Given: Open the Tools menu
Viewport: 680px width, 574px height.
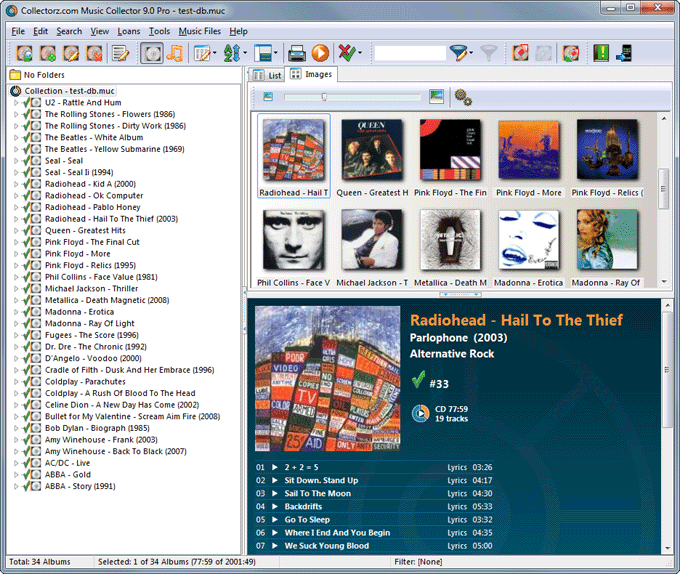Looking at the screenshot, I should coord(159,31).
